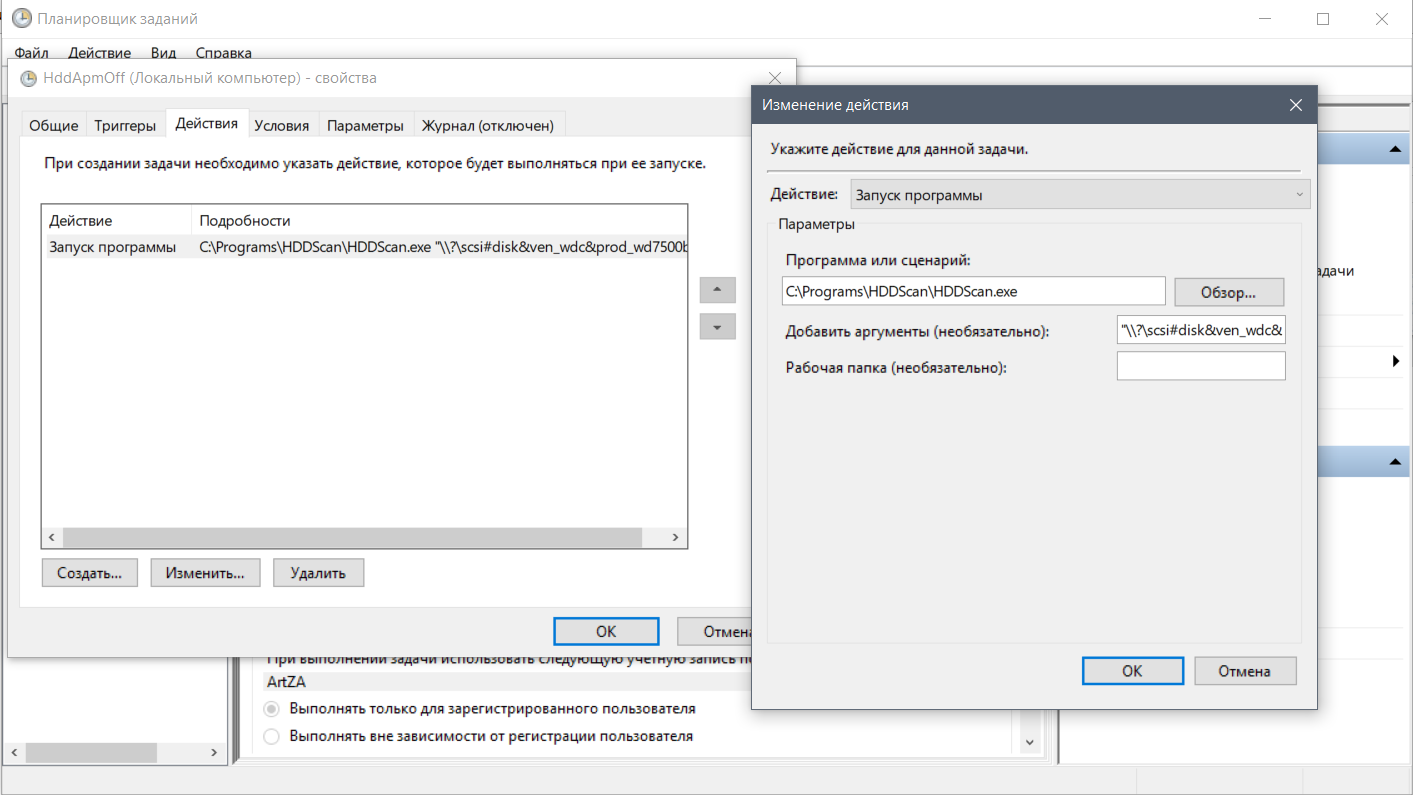Select Выполнять вне зависимости от регистрации пользователя option

(x=272, y=736)
